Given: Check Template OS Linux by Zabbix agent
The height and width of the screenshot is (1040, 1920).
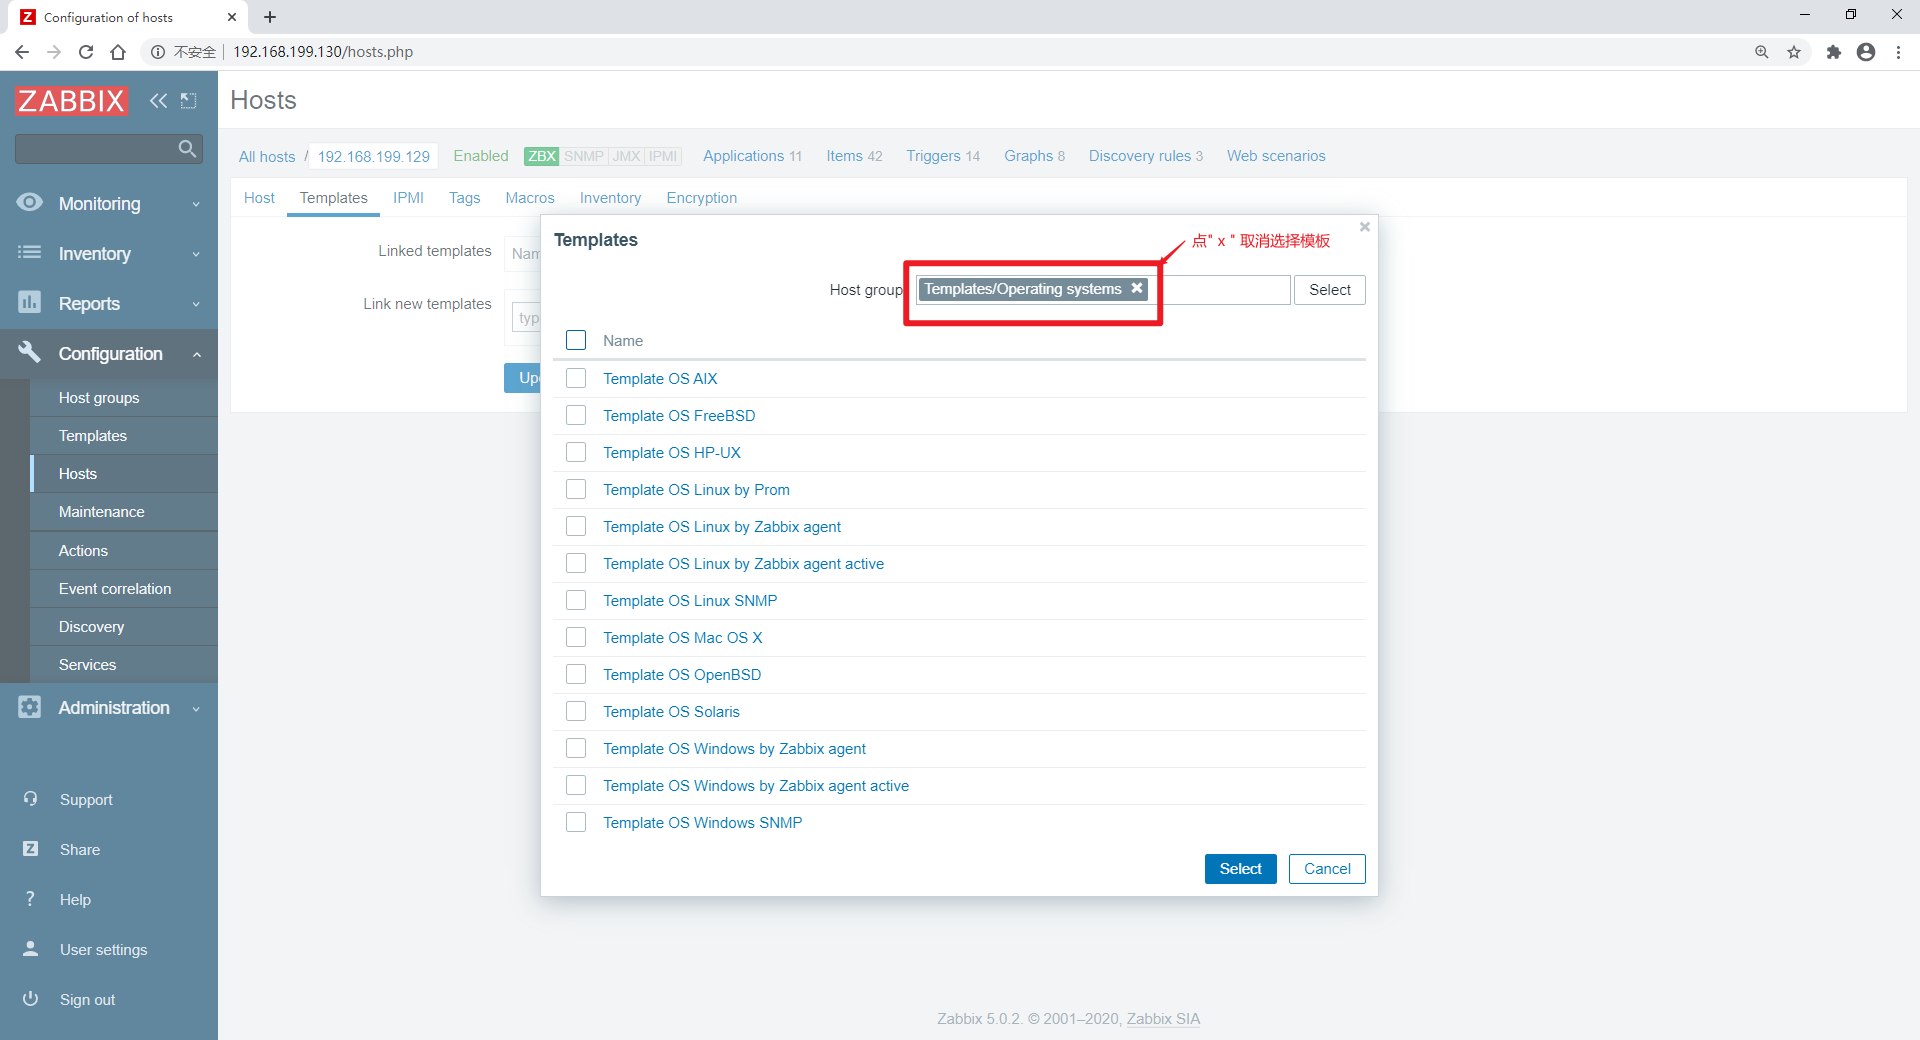Looking at the screenshot, I should [576, 526].
